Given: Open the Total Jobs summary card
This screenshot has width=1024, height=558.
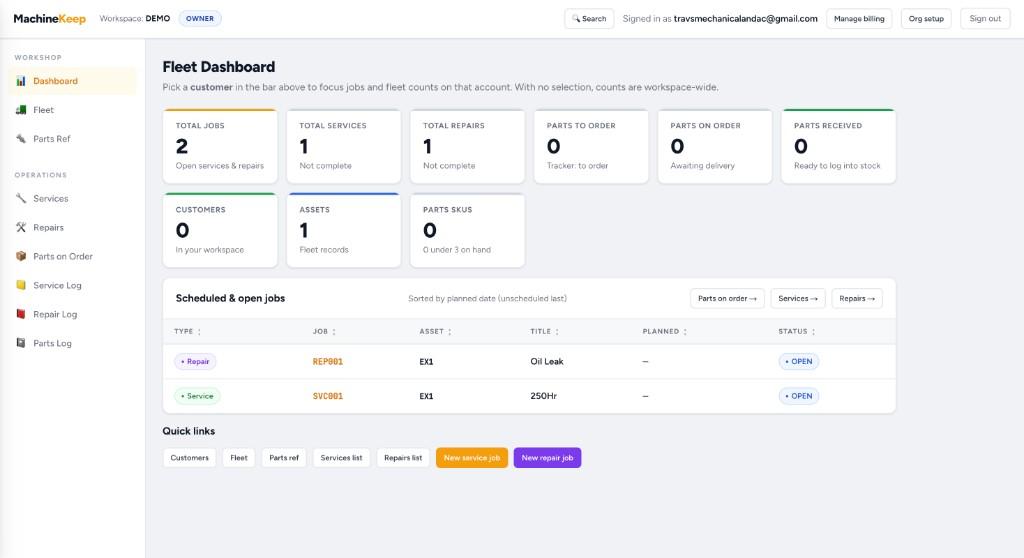Looking at the screenshot, I should (220, 146).
